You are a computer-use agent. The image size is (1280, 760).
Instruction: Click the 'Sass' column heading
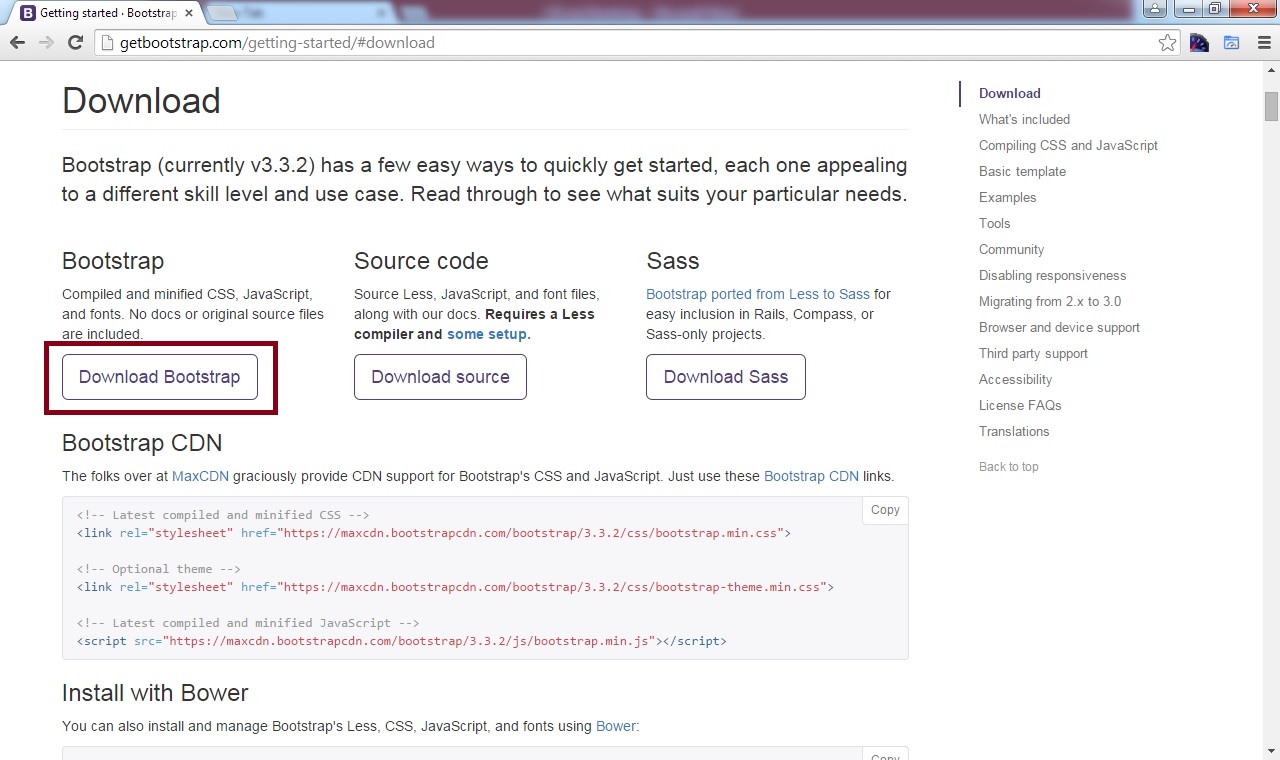(x=673, y=261)
